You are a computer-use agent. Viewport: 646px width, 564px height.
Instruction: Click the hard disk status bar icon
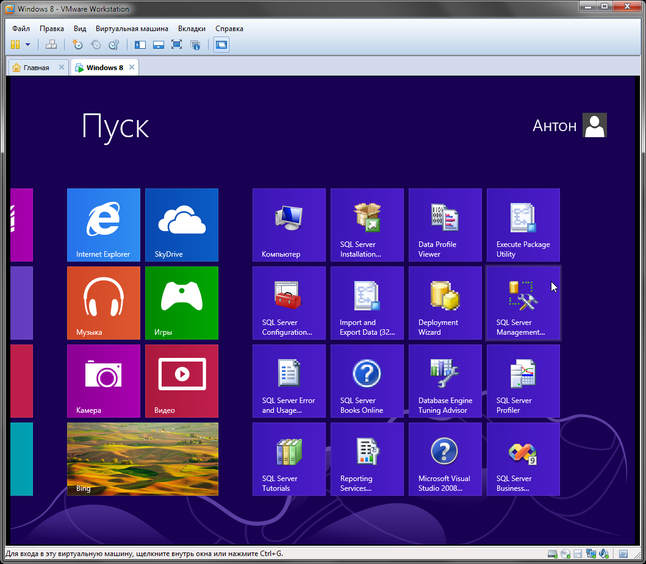point(552,554)
